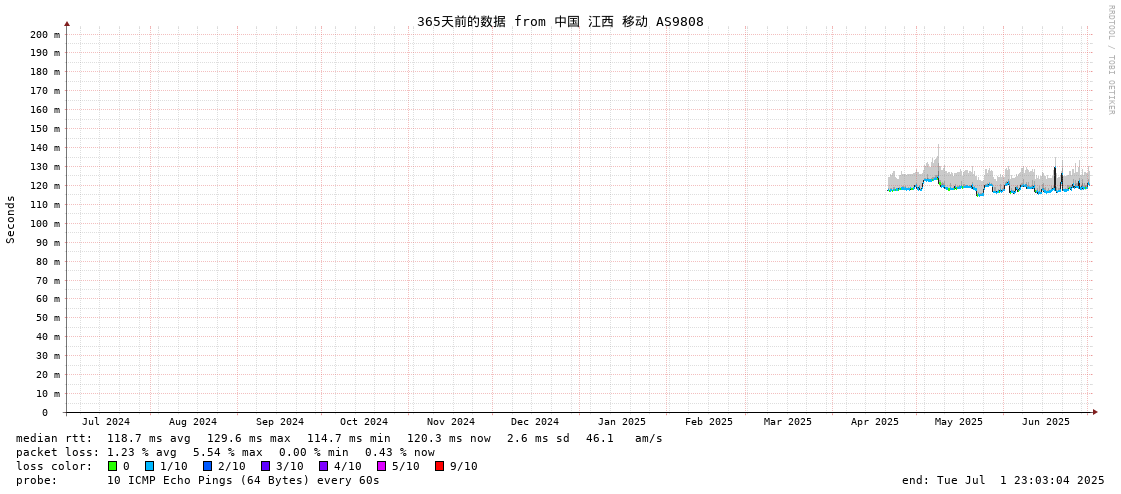
Task: Click the "180 m" y-axis label
Action: tap(45, 72)
